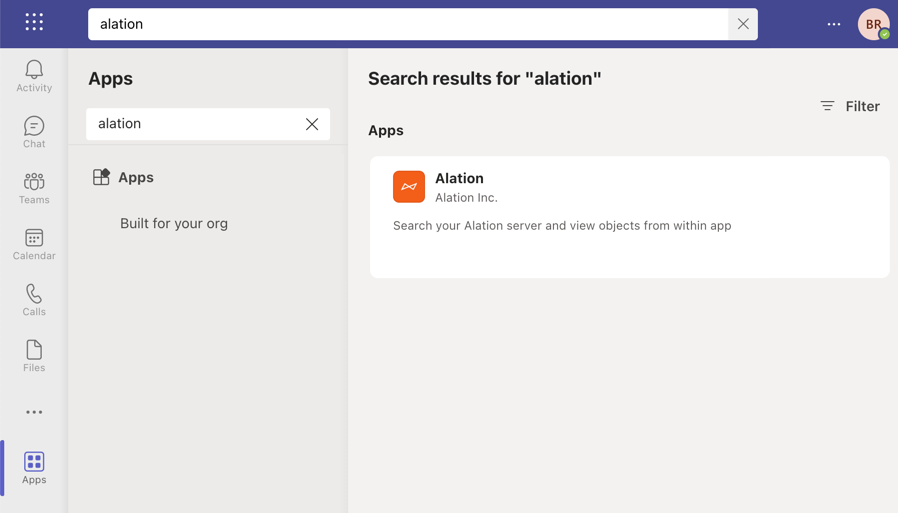
Task: Open the Files section
Action: point(34,356)
